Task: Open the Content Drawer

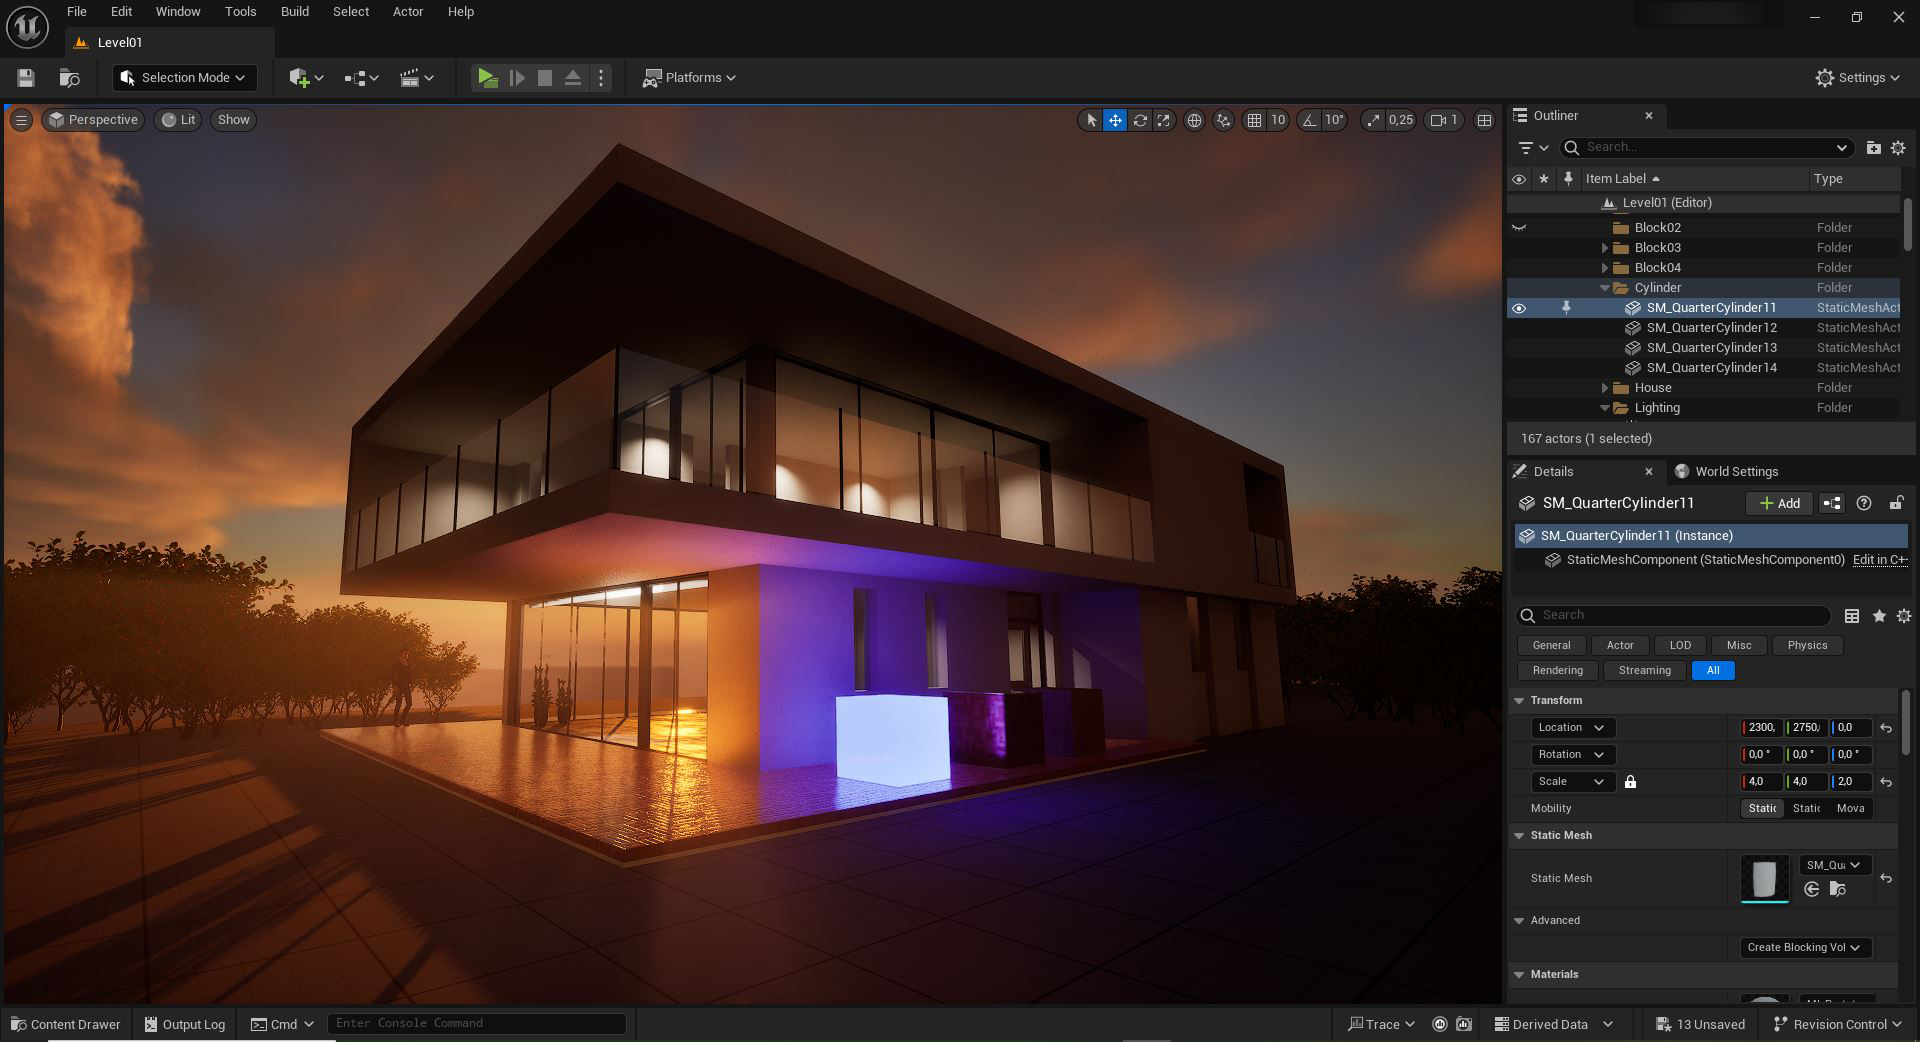Action: [66, 1024]
